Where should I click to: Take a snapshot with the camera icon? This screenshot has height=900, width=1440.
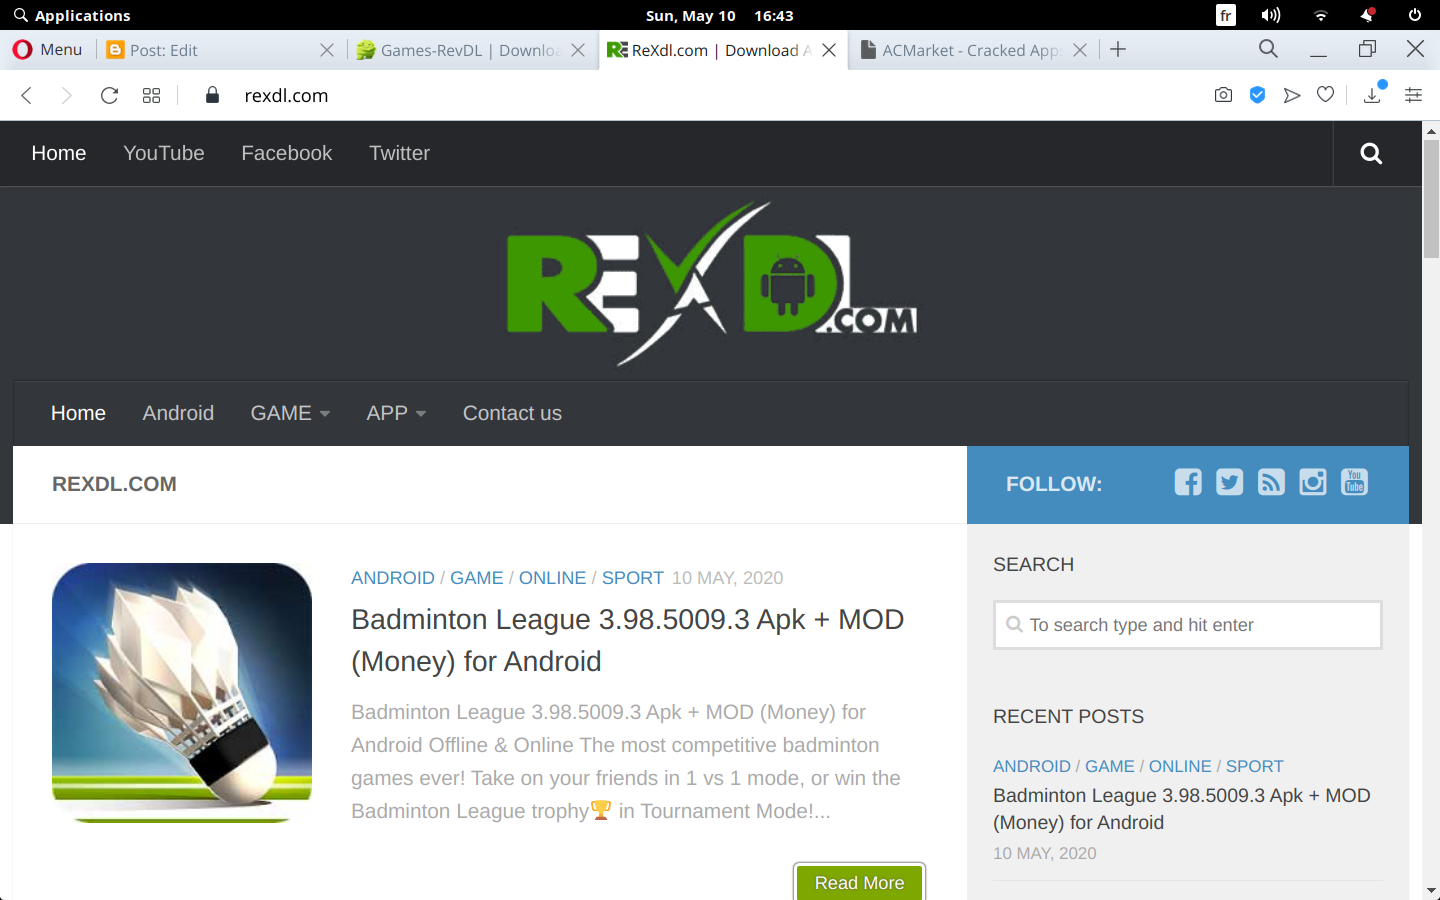point(1223,95)
